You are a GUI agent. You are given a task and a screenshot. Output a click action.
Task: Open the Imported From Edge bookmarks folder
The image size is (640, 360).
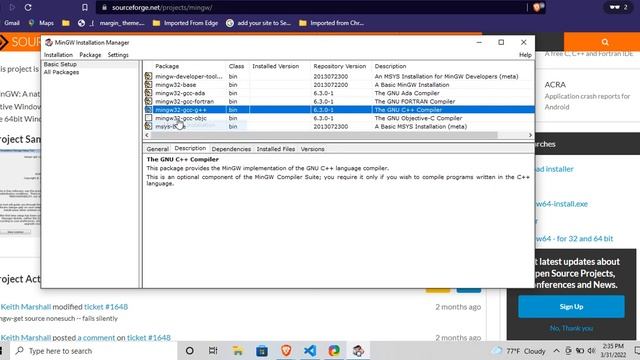(185, 23)
